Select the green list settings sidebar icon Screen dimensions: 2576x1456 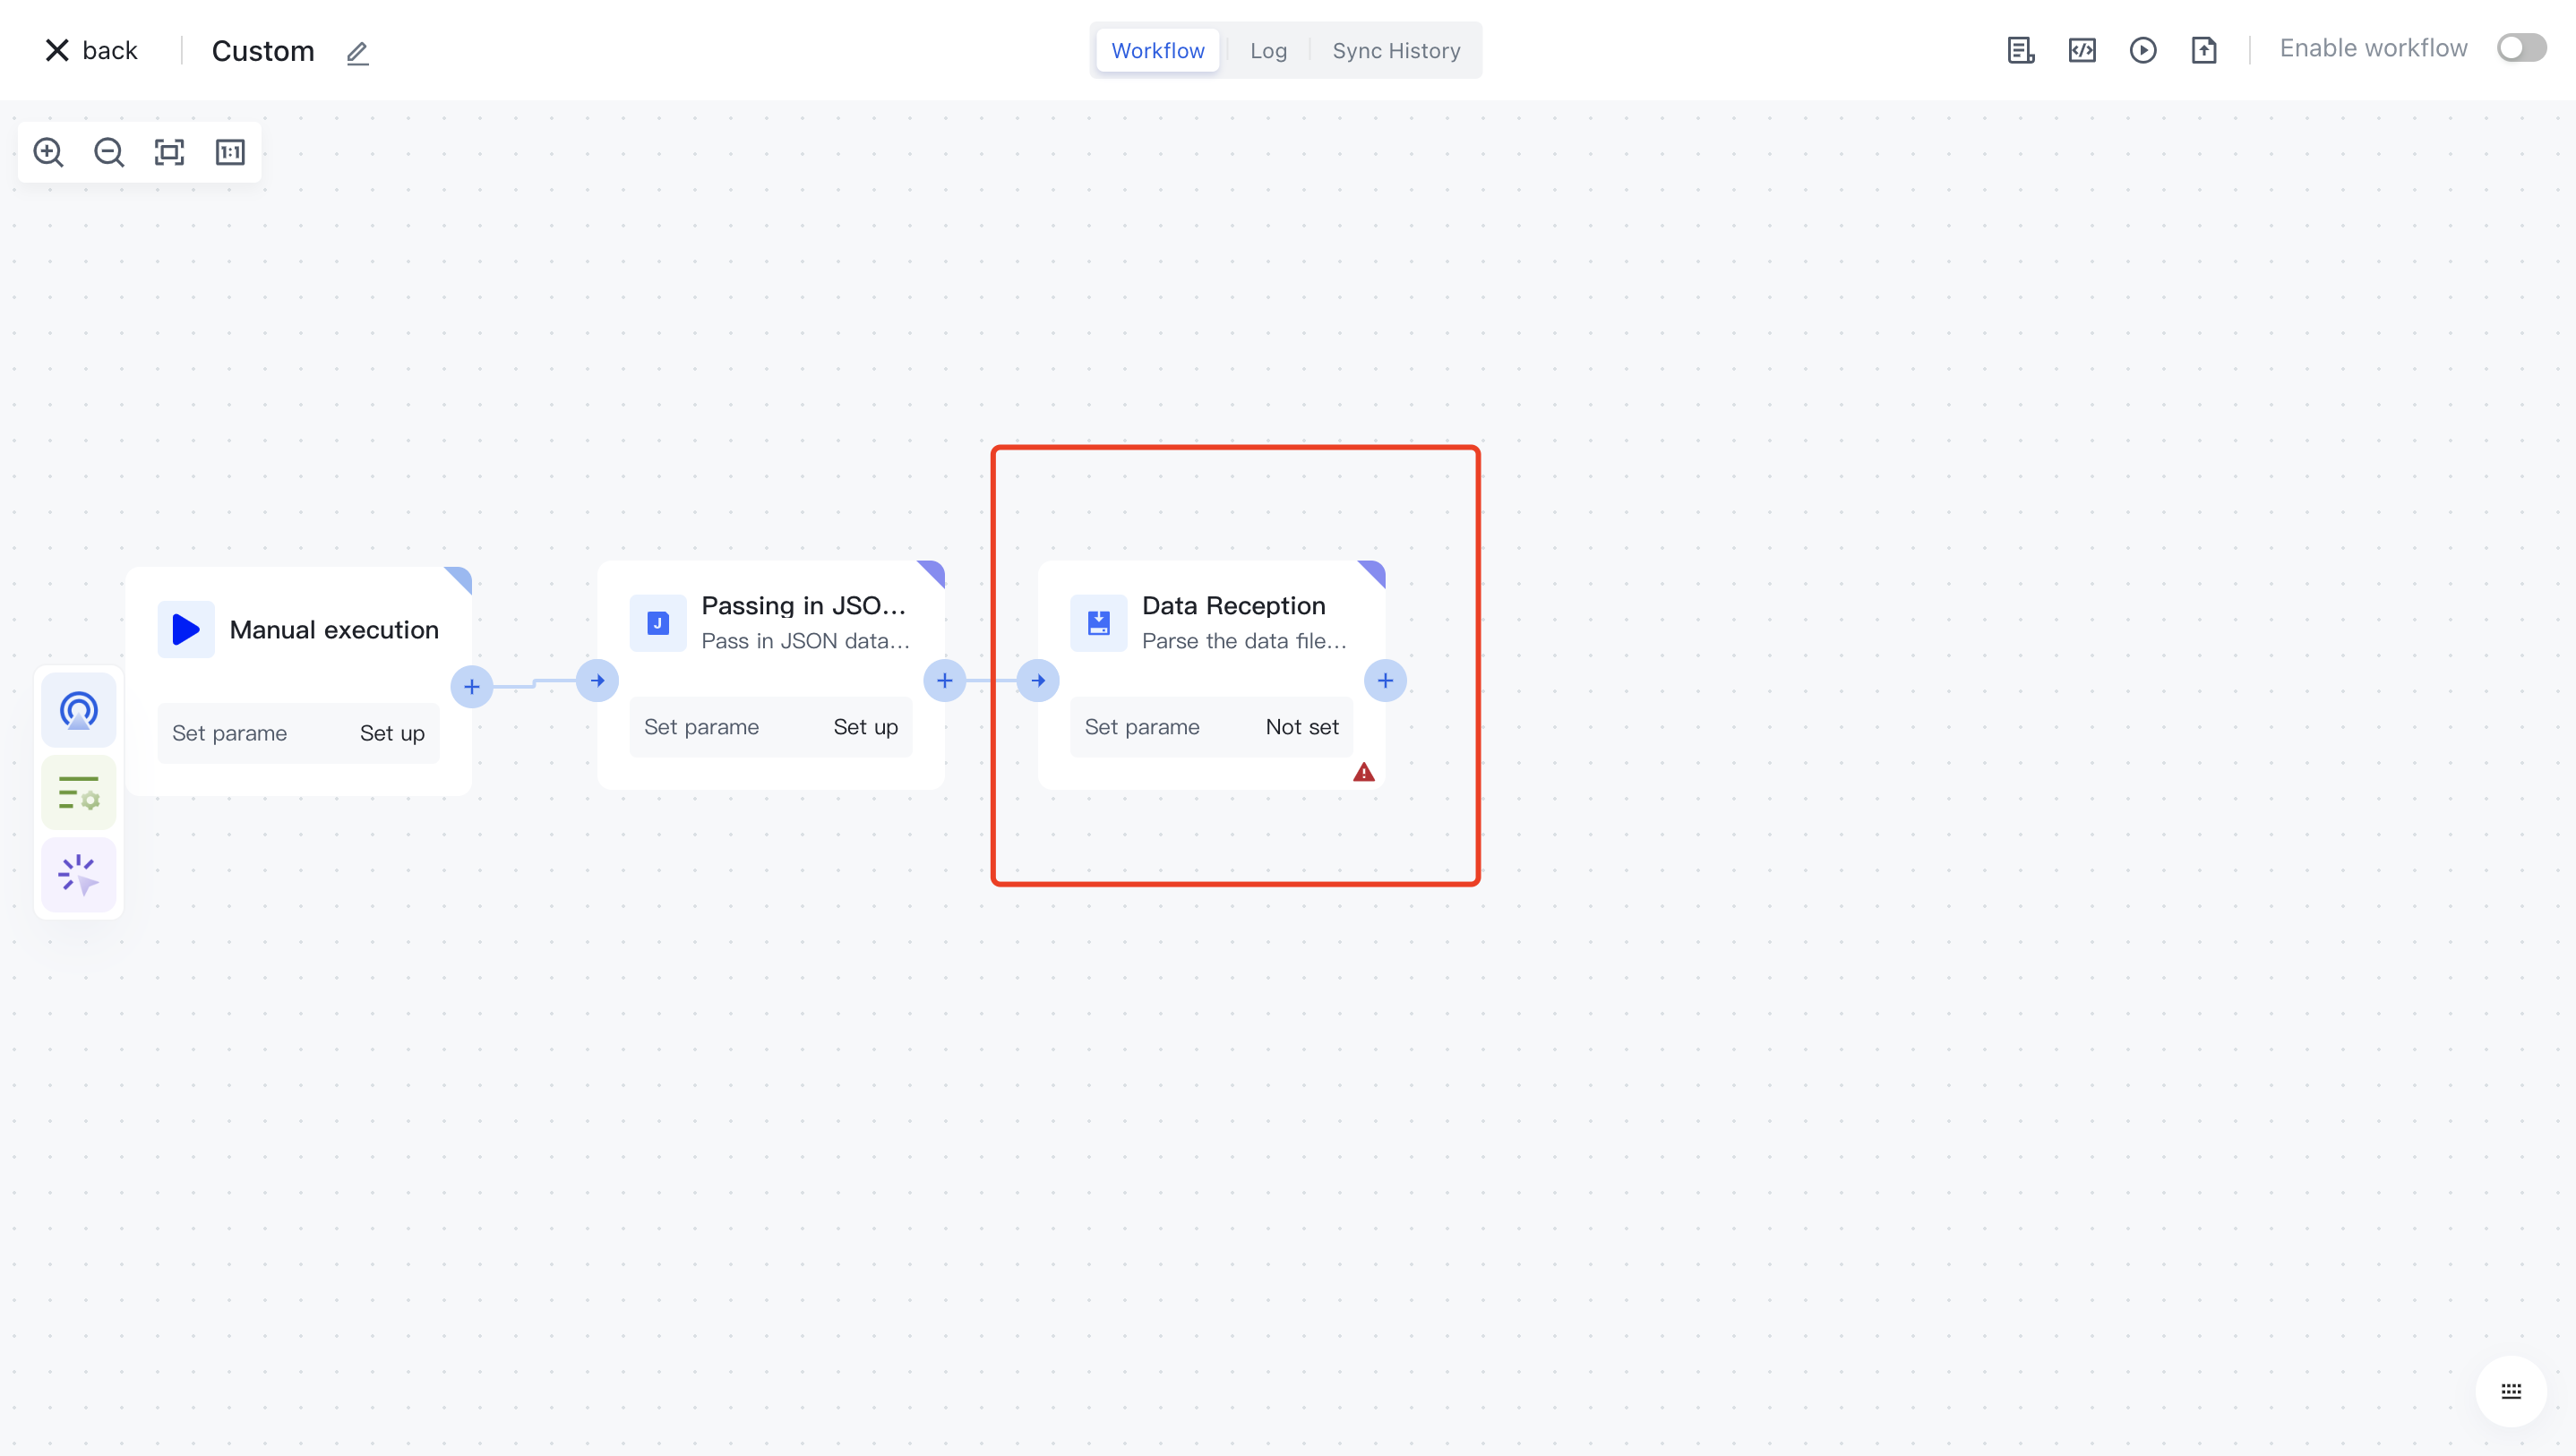pyautogui.click(x=78, y=793)
